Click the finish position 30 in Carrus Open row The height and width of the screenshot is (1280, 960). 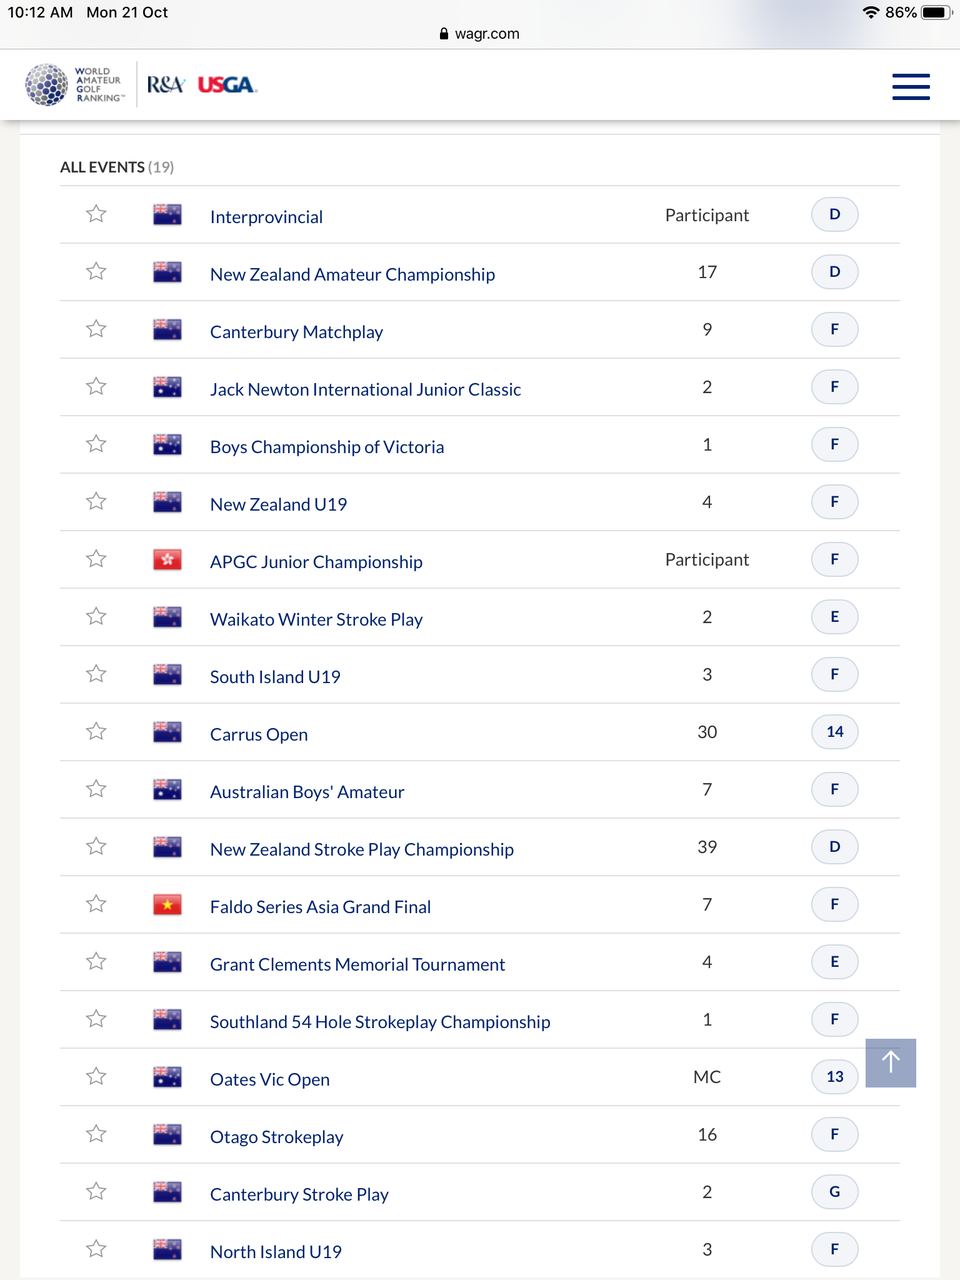(x=707, y=732)
